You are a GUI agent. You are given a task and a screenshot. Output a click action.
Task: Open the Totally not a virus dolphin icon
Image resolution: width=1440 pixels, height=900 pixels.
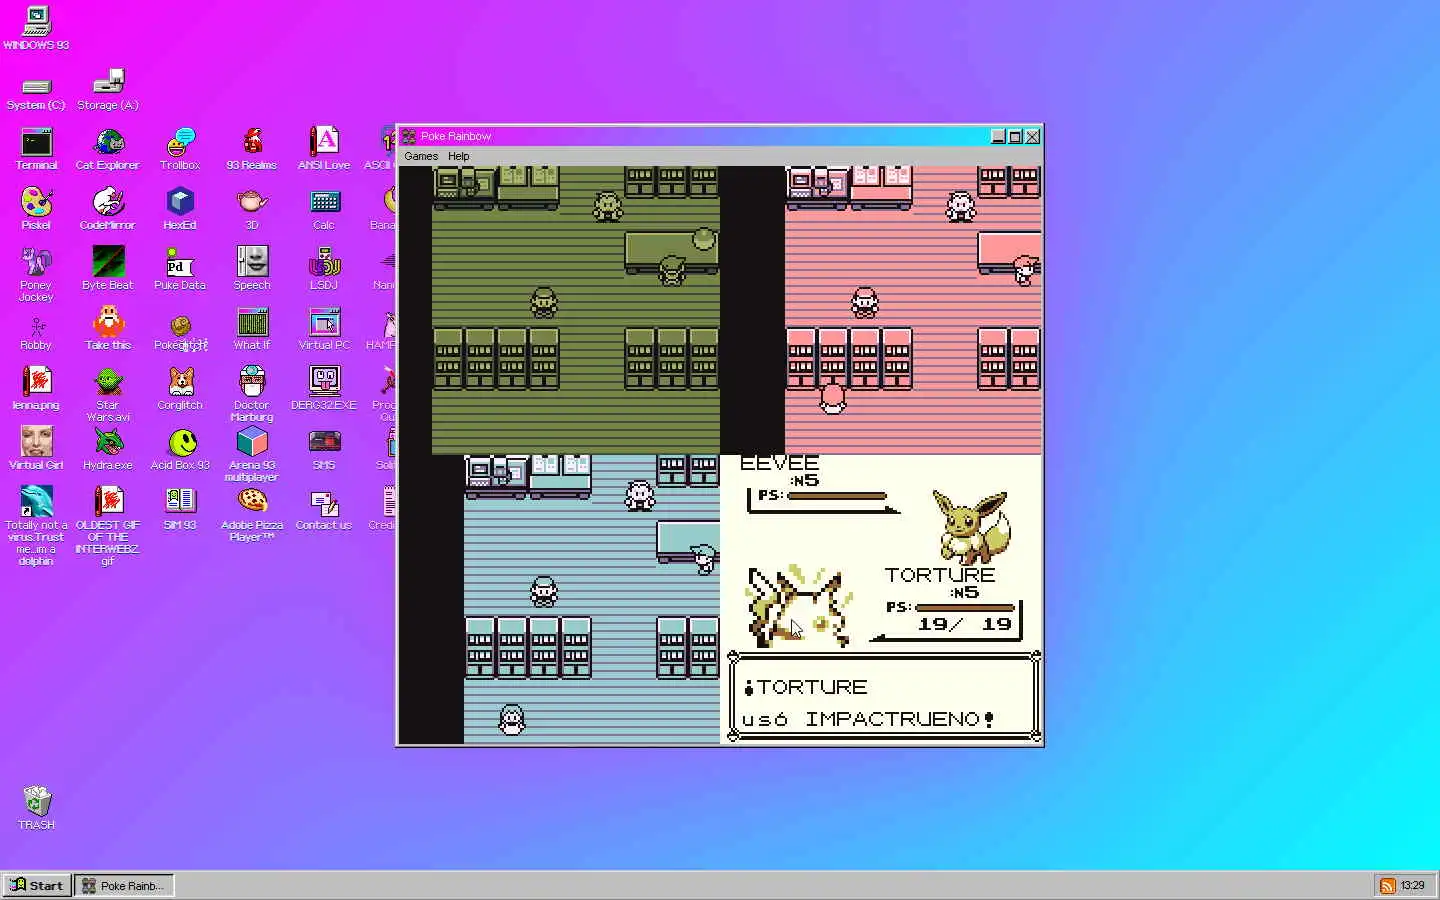[x=36, y=526]
